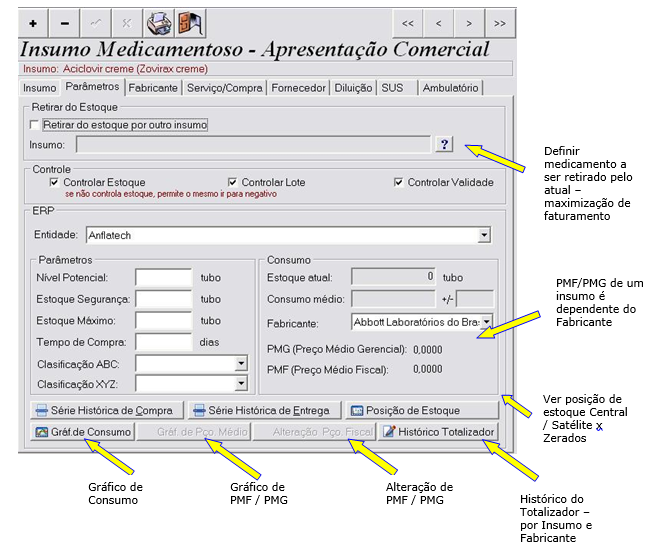Toggle Retirar do estoque por outro insumo
The height and width of the screenshot is (547, 655).
(x=35, y=125)
